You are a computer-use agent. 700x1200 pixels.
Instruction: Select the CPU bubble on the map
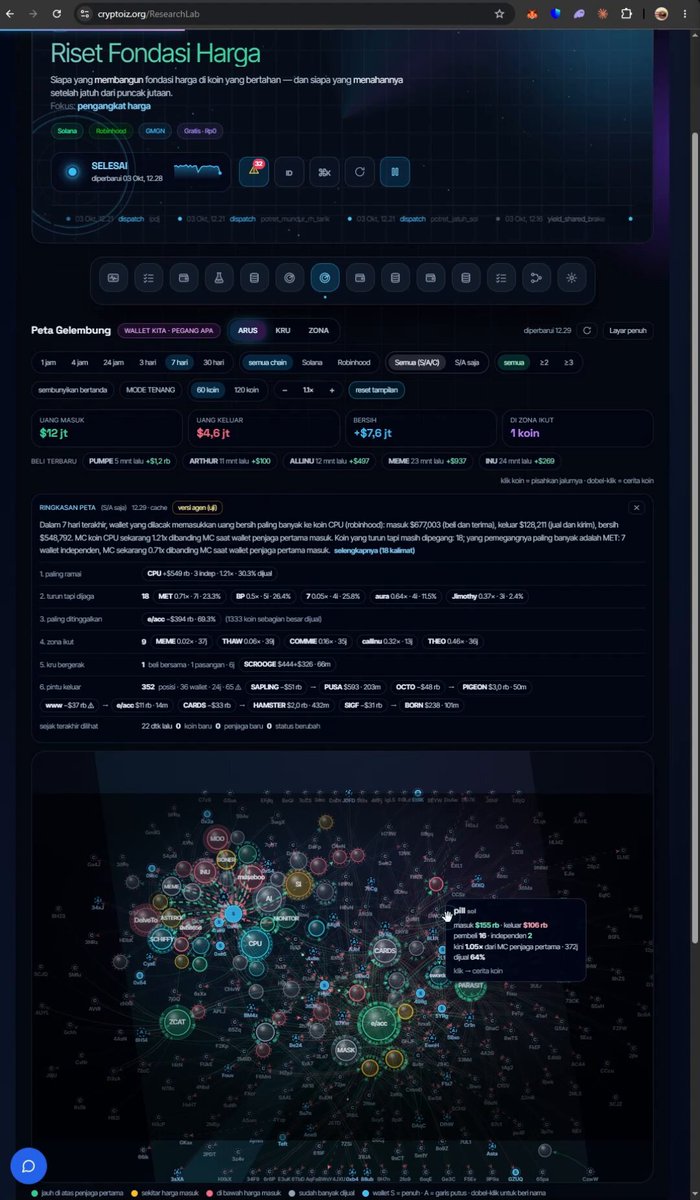tap(255, 943)
